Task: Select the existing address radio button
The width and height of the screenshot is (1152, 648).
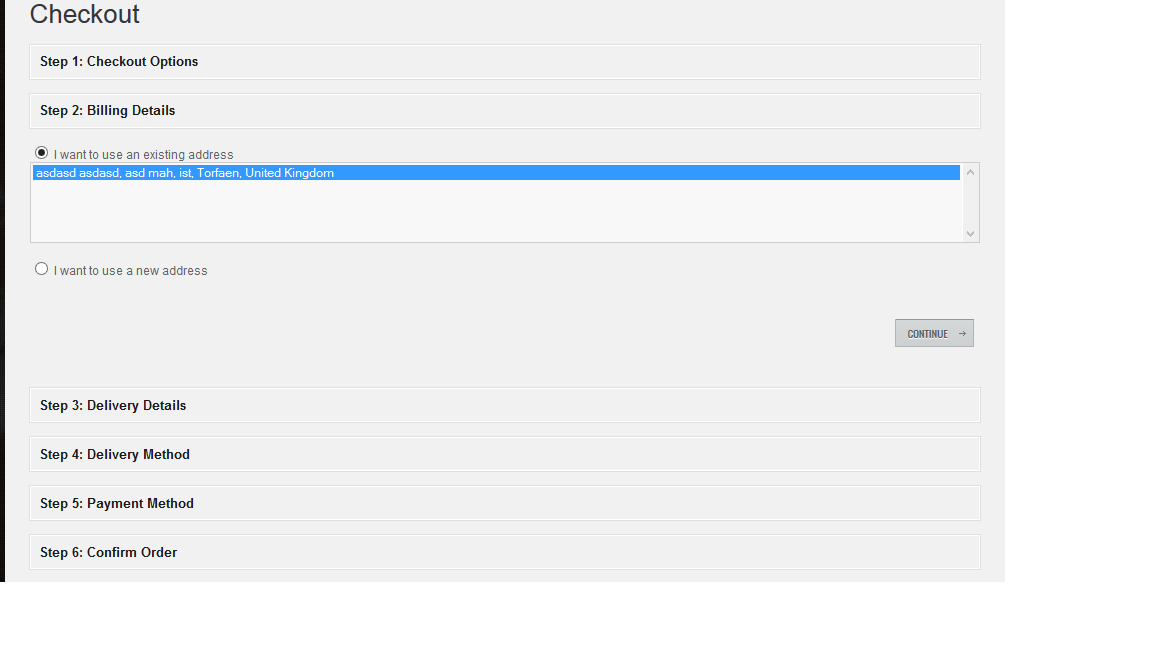Action: pos(41,153)
